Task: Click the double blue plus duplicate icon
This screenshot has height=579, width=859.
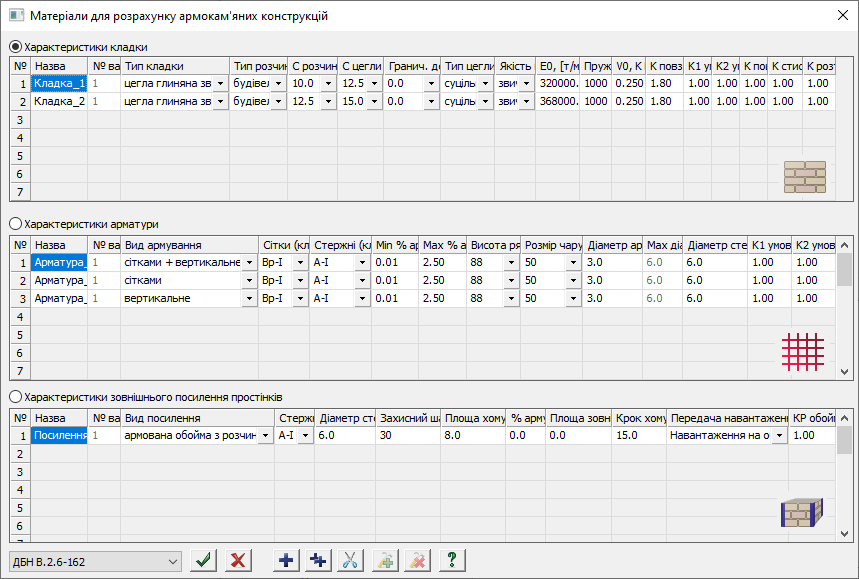Action: click(319, 560)
